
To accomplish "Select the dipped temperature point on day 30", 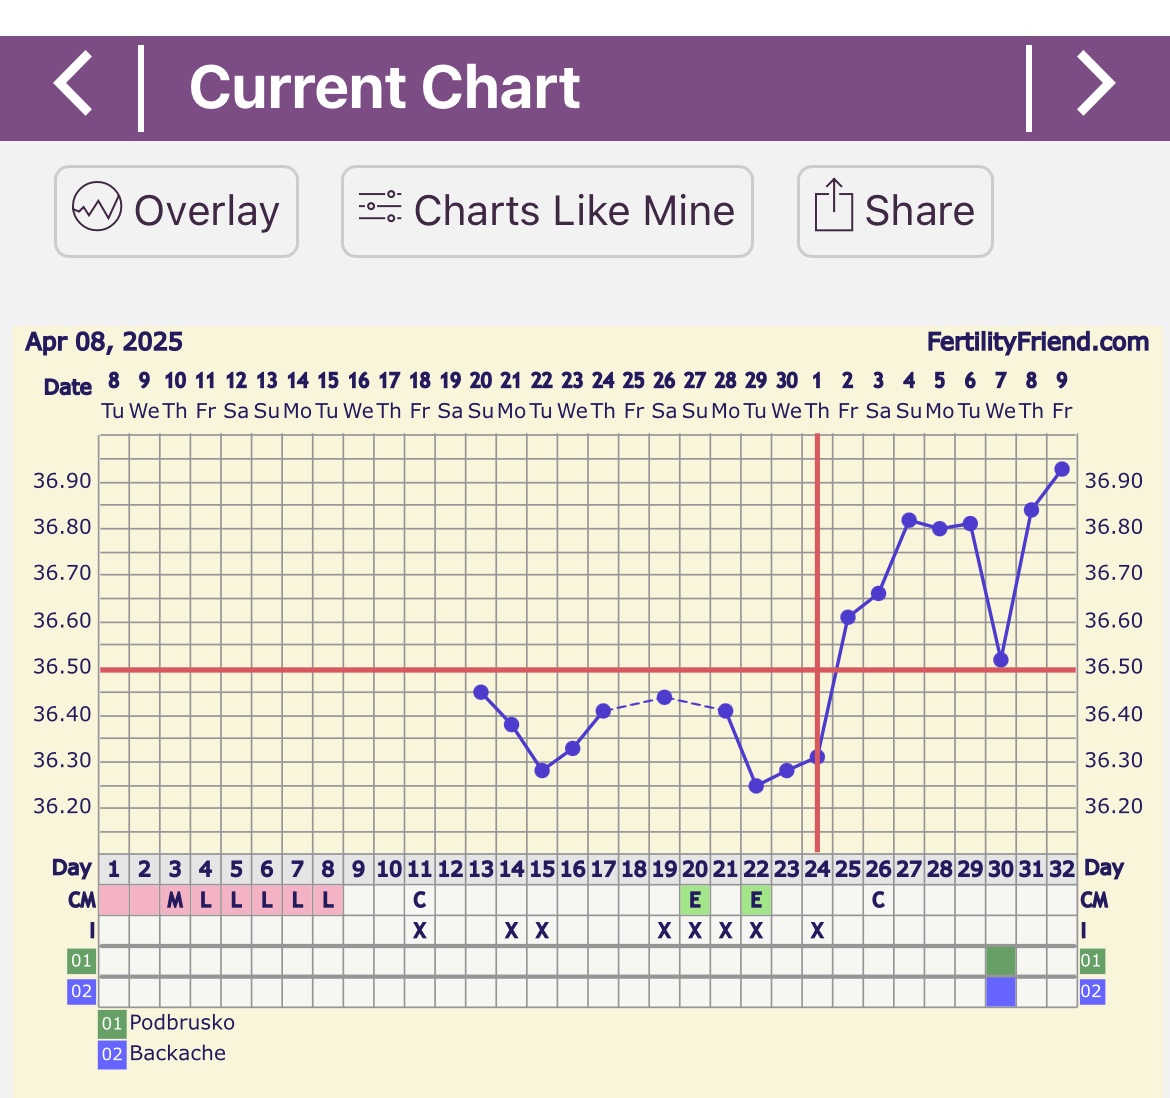I will 1001,659.
